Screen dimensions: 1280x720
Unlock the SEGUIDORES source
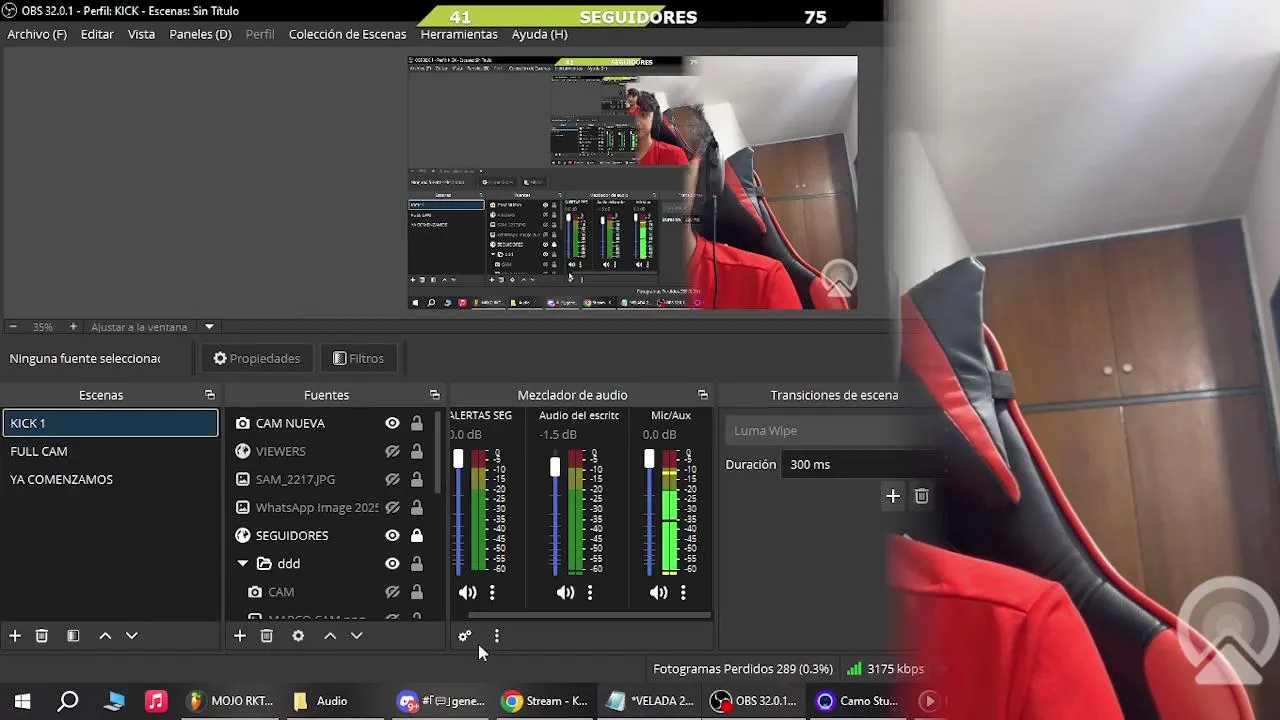tap(416, 535)
